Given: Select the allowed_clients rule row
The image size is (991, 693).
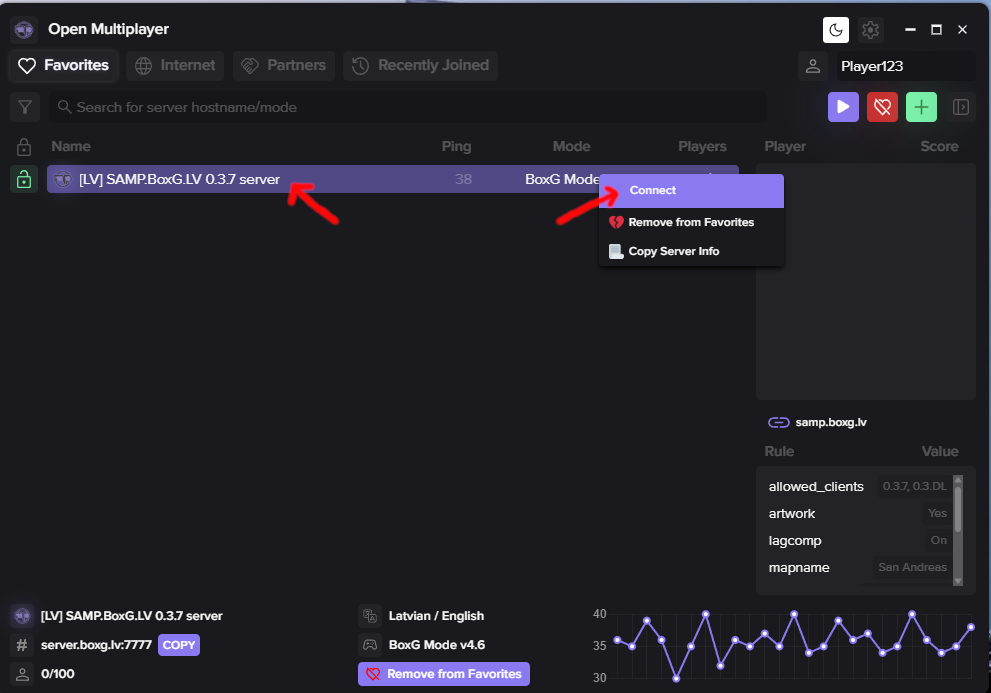Looking at the screenshot, I should [858, 486].
